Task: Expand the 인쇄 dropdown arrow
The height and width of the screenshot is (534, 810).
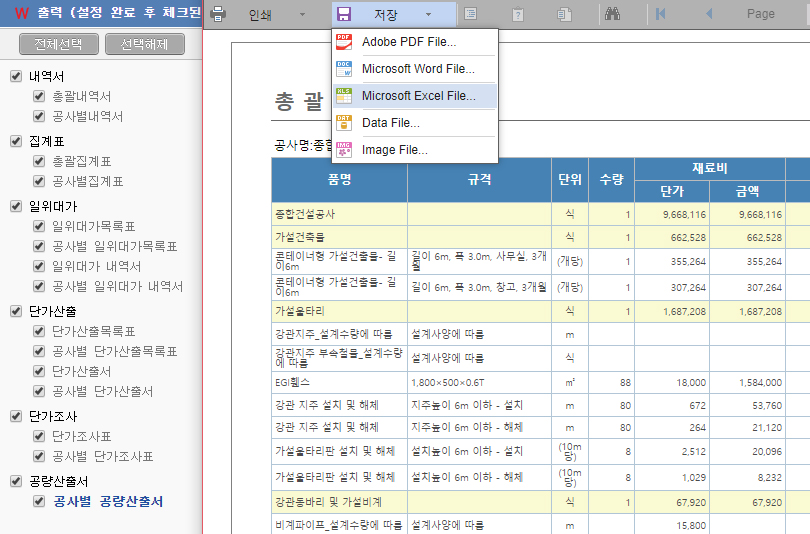Action: pyautogui.click(x=303, y=14)
